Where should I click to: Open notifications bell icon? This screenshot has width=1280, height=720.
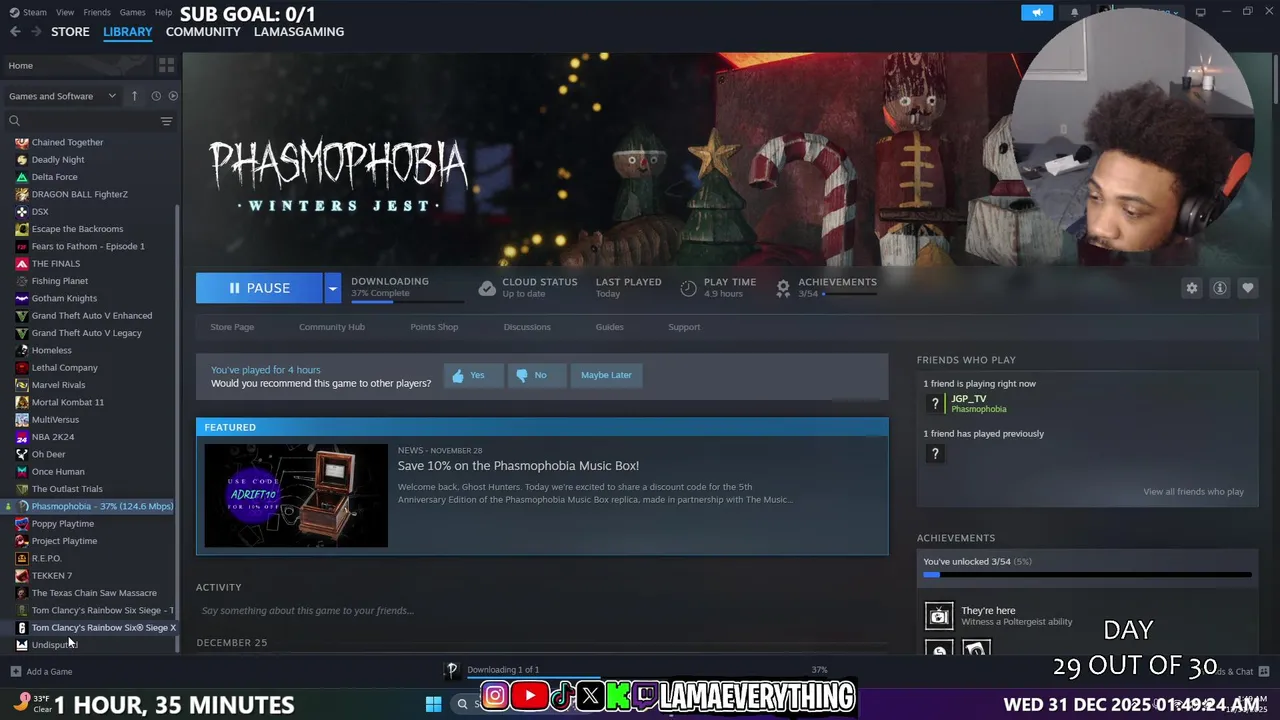pos(1074,12)
